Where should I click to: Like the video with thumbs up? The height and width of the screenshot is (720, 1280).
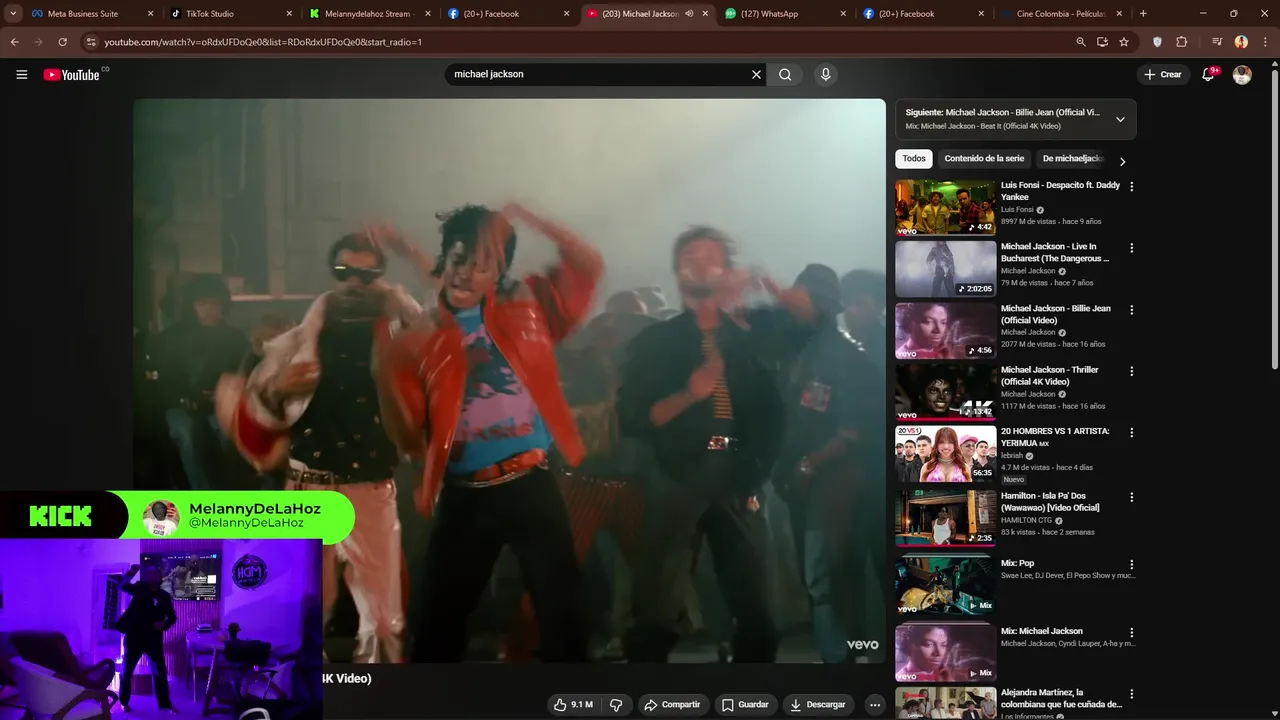pos(573,705)
